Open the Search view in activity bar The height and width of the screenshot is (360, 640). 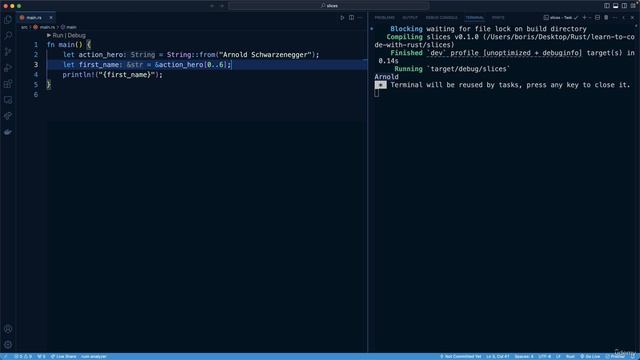(x=8, y=36)
